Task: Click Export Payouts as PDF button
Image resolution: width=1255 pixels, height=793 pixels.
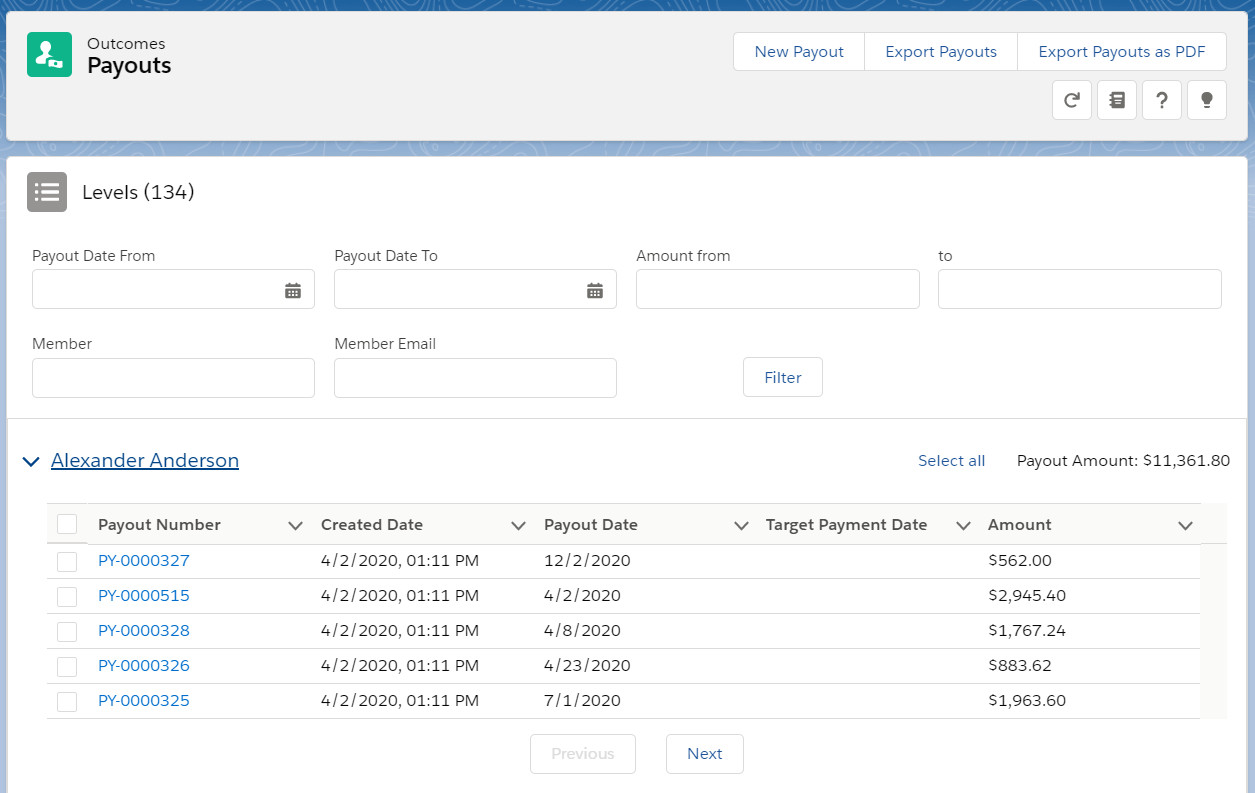Action: click(1122, 52)
